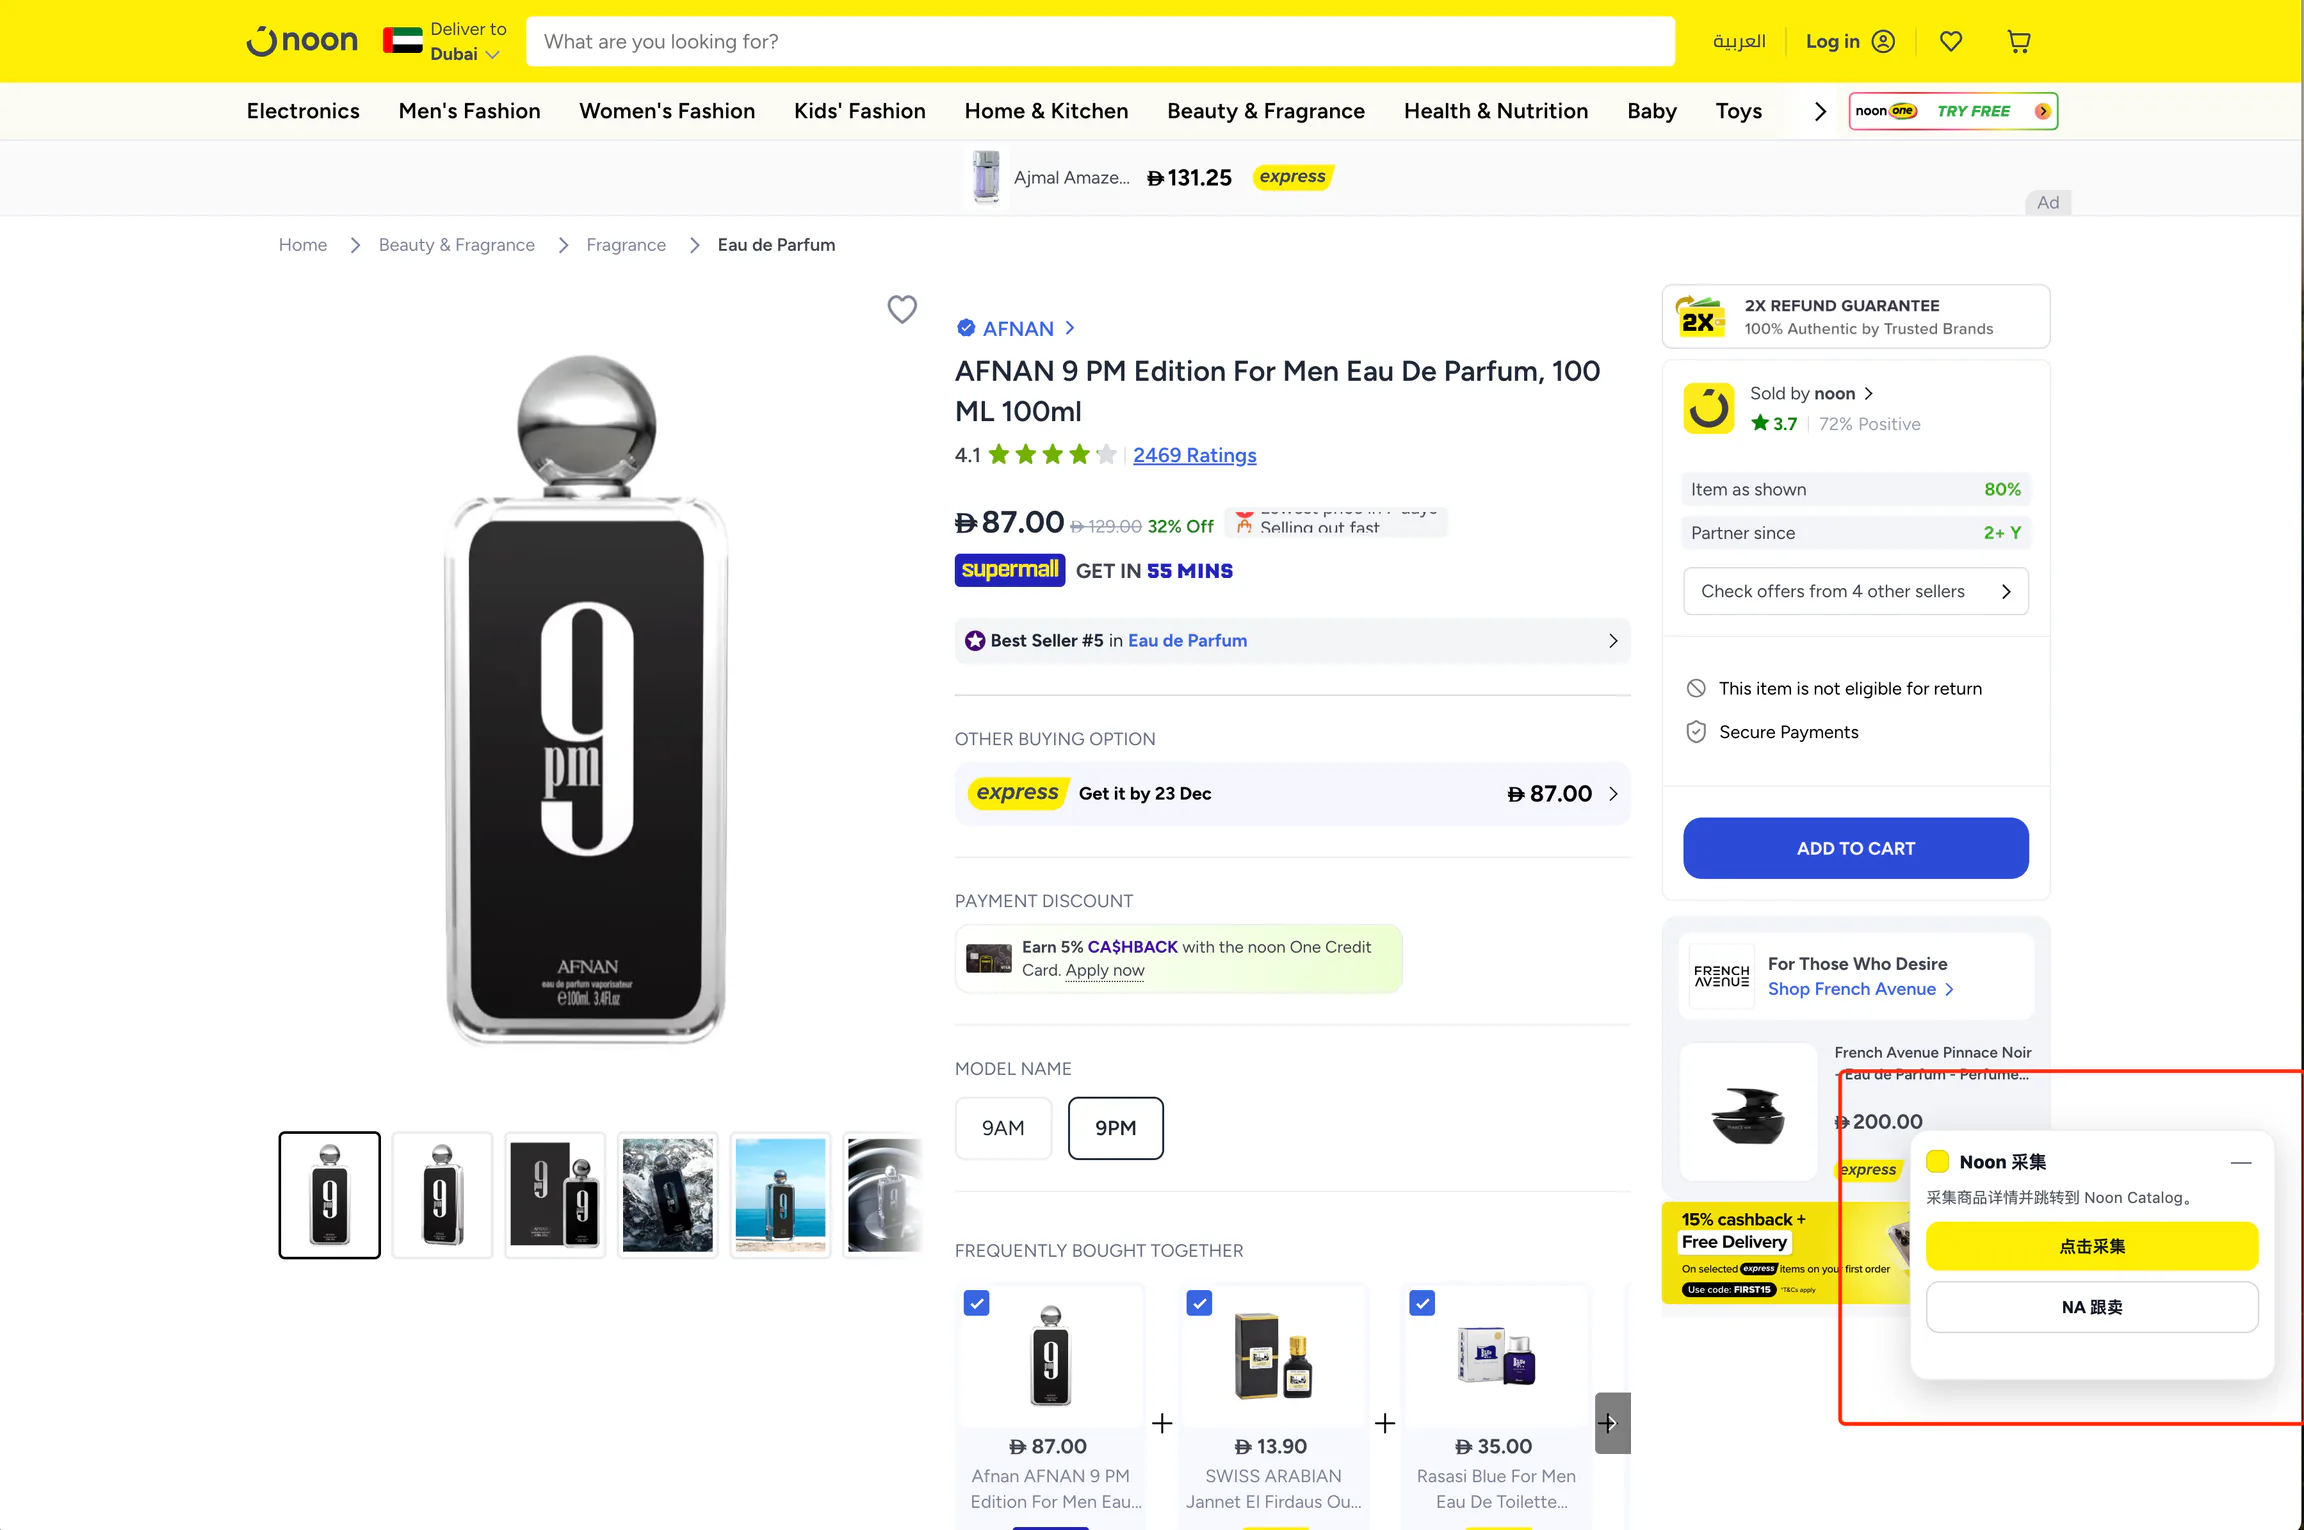Viewport: 2304px width, 1530px height.
Task: Click the search input field
Action: [x=1100, y=41]
